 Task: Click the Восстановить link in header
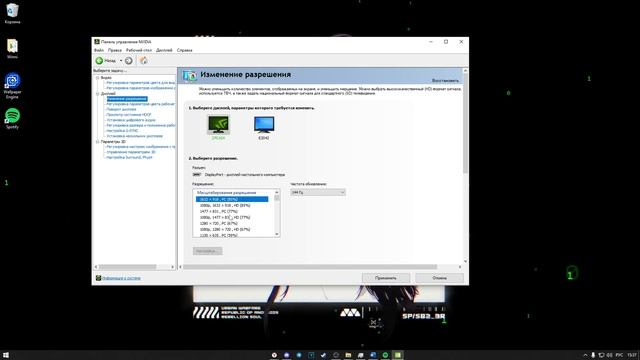(445, 80)
